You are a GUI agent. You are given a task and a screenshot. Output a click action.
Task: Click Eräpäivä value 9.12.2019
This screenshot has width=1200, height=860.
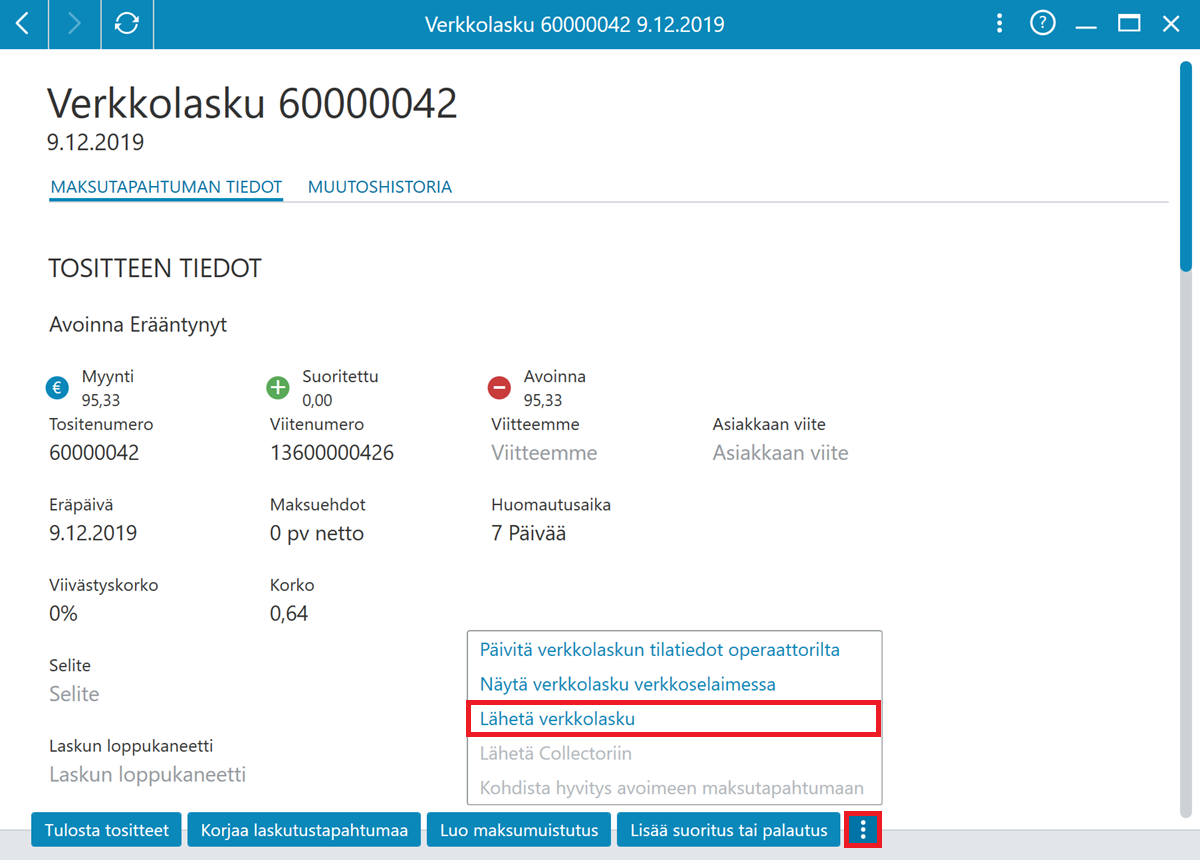pyautogui.click(x=93, y=533)
